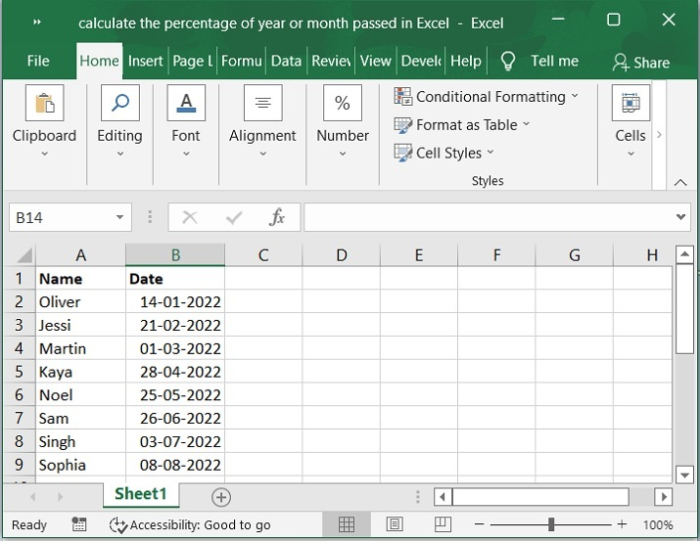Toggle Page Break Preview view
This screenshot has height=542, width=700.
click(x=443, y=524)
